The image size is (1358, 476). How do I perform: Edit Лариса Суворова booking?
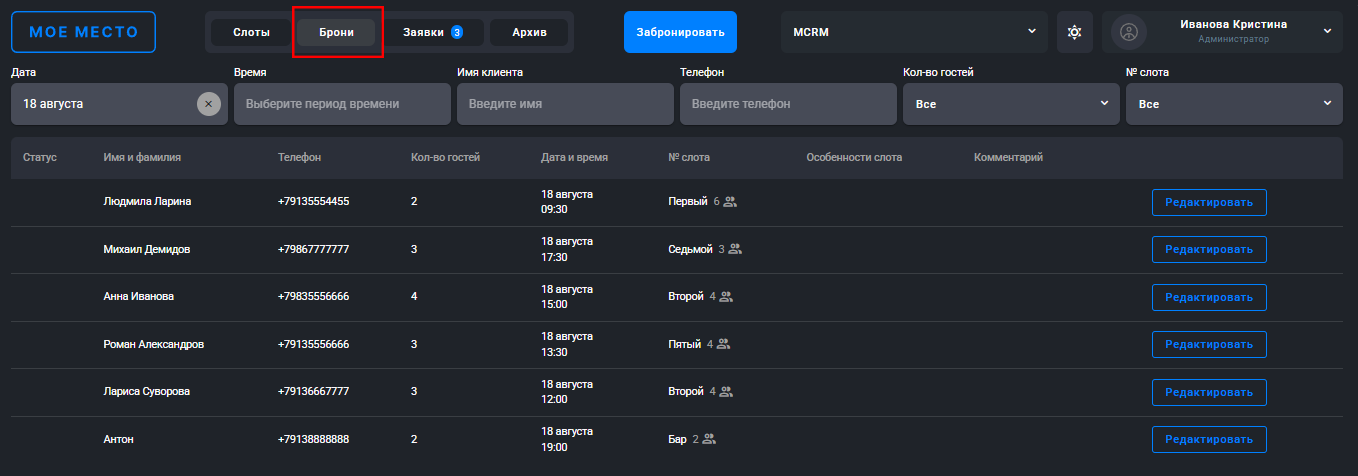click(1209, 392)
